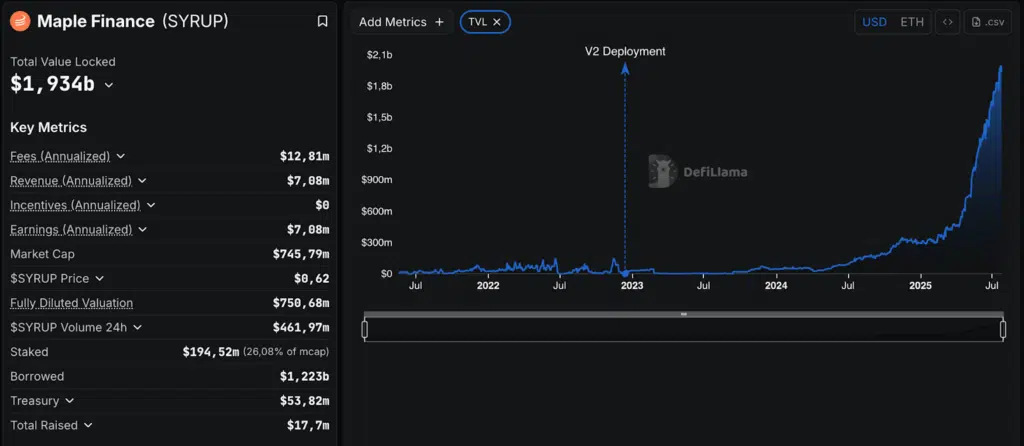The image size is (1024, 446).
Task: Open the embed code icon
Action: pyautogui.click(x=948, y=22)
